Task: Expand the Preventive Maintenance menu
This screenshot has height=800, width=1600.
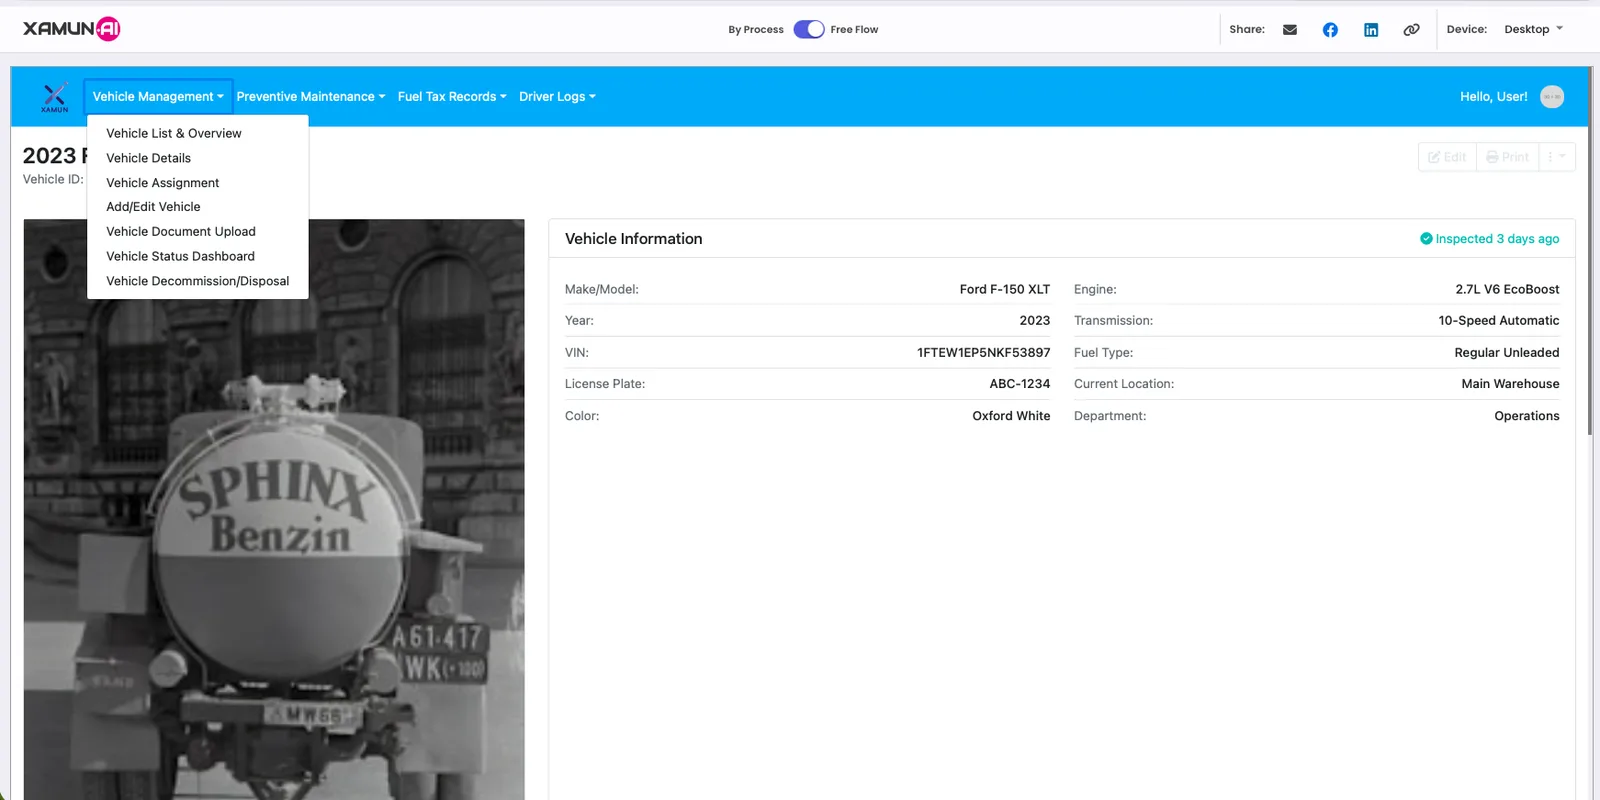Action: click(x=311, y=97)
